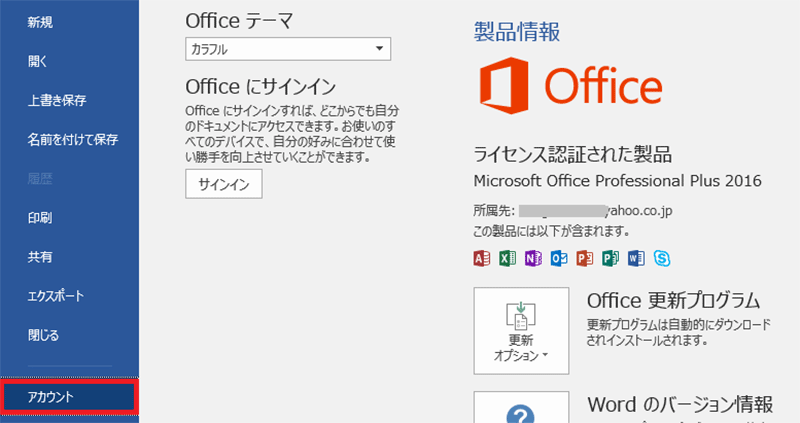Click the Skype product icon
The height and width of the screenshot is (423, 800).
662,258
